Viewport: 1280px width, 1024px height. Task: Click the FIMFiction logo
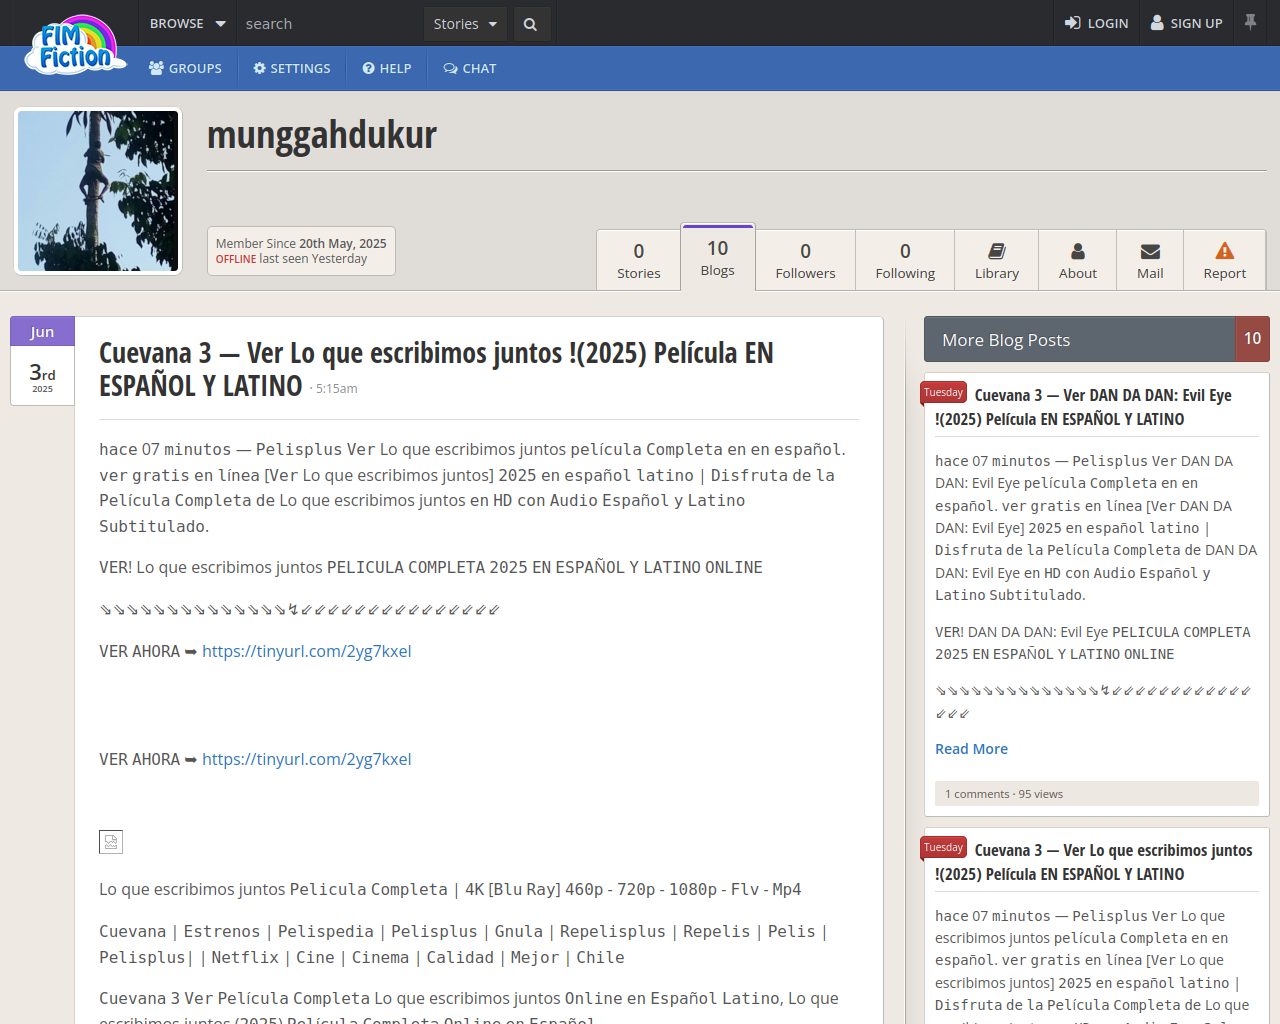click(x=76, y=45)
